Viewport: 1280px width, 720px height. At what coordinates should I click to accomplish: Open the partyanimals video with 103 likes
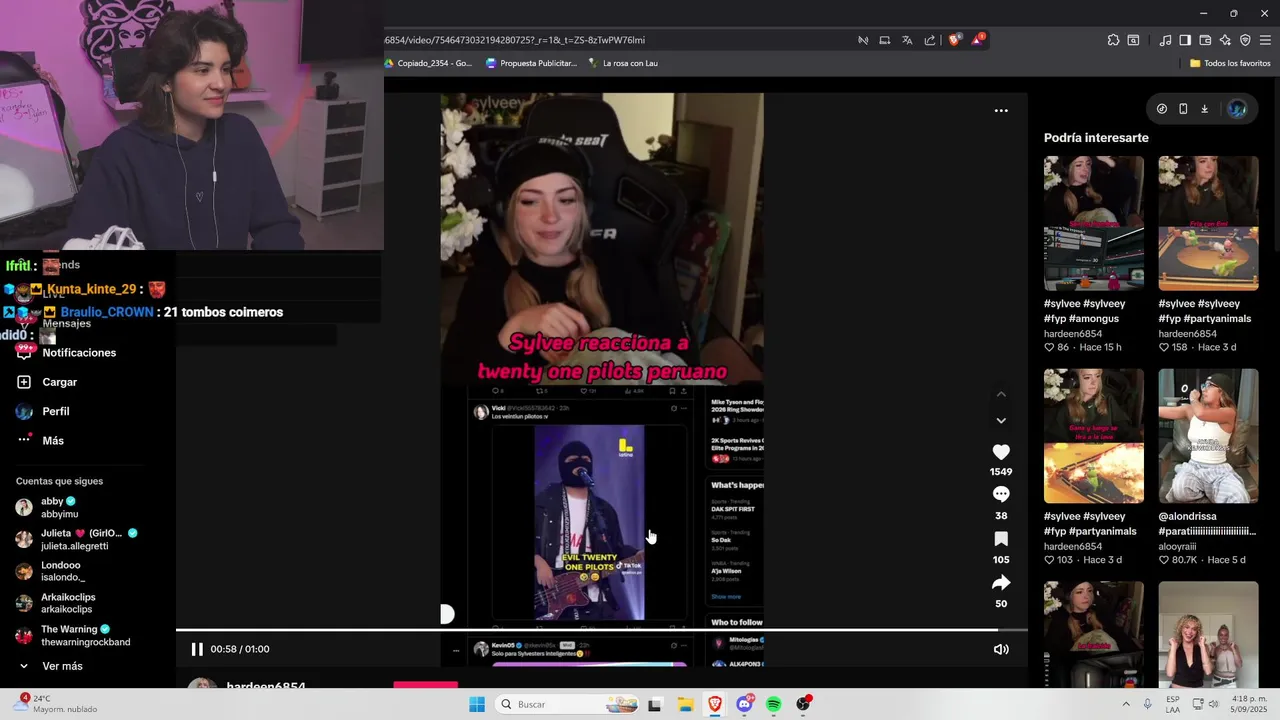tap(1094, 436)
